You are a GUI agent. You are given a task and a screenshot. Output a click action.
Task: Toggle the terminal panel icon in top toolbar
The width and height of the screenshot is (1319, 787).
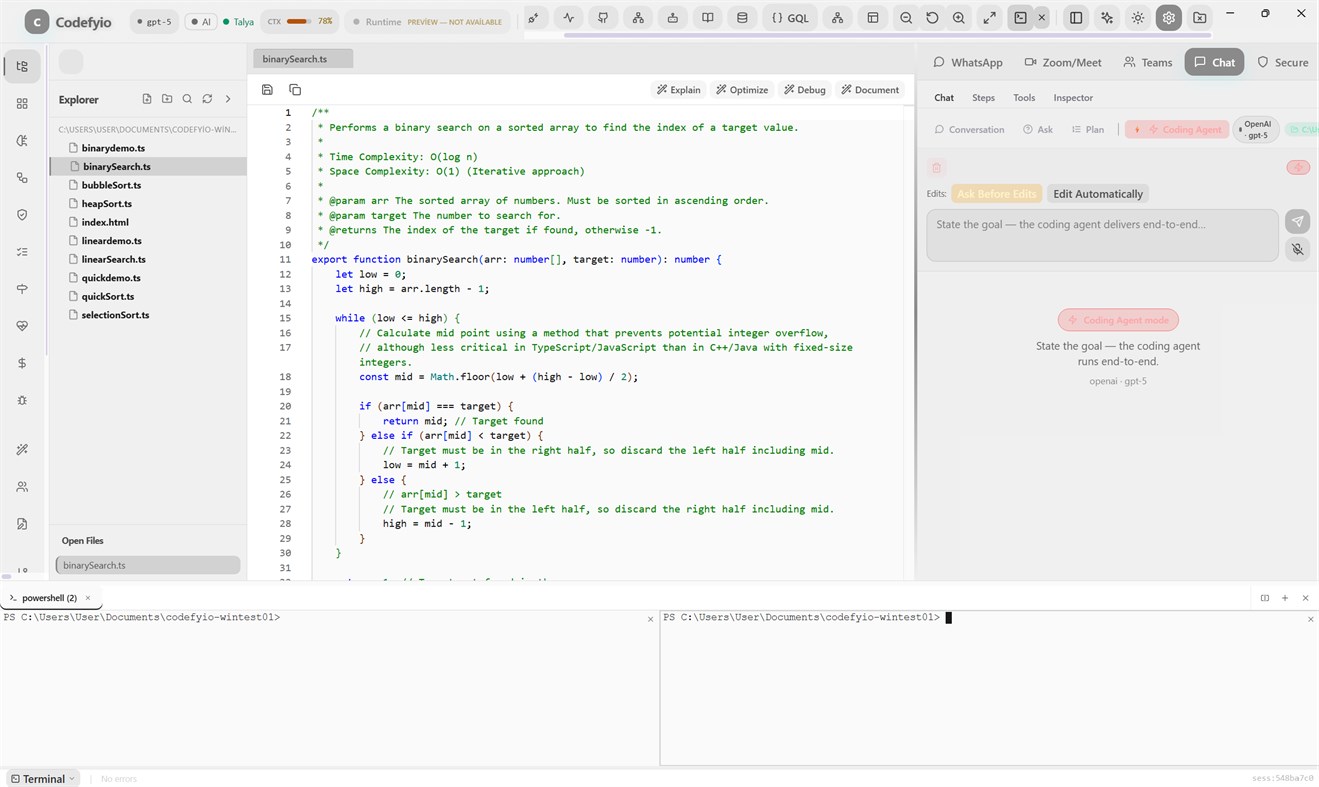(x=1020, y=18)
